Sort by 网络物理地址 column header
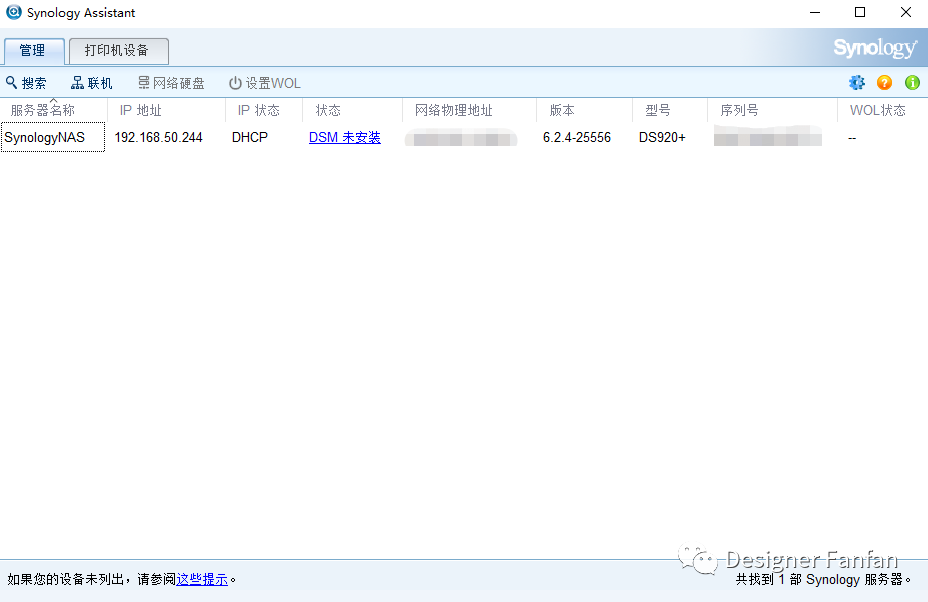The height and width of the screenshot is (602, 928). click(469, 110)
